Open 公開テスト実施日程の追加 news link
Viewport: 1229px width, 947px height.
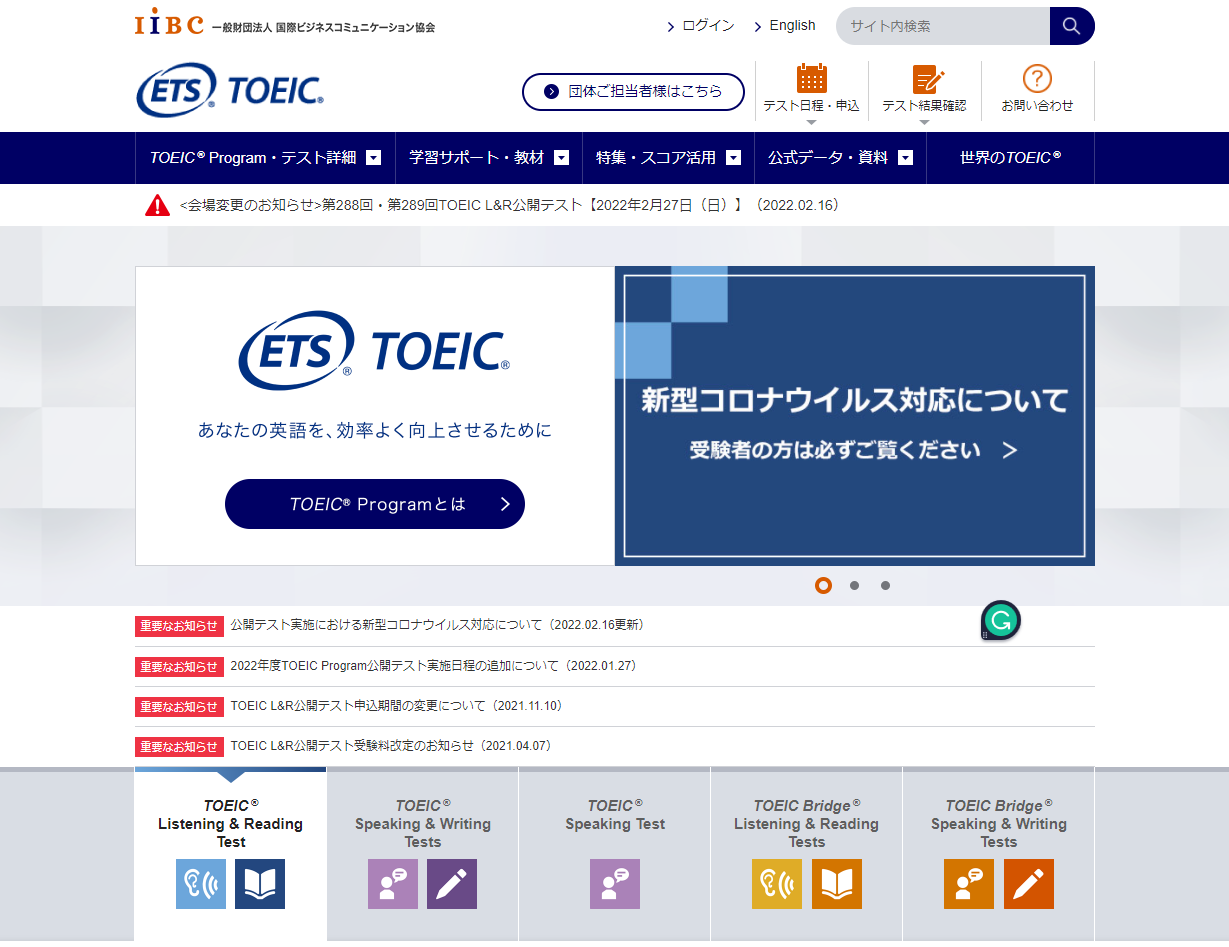(x=434, y=666)
